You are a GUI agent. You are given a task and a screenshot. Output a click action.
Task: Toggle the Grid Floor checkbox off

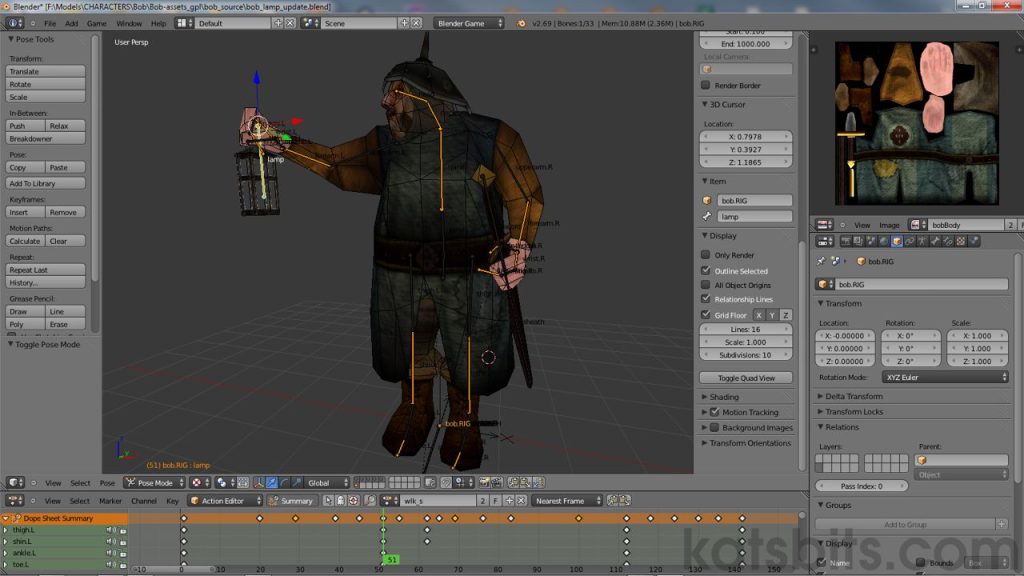pyautogui.click(x=705, y=314)
